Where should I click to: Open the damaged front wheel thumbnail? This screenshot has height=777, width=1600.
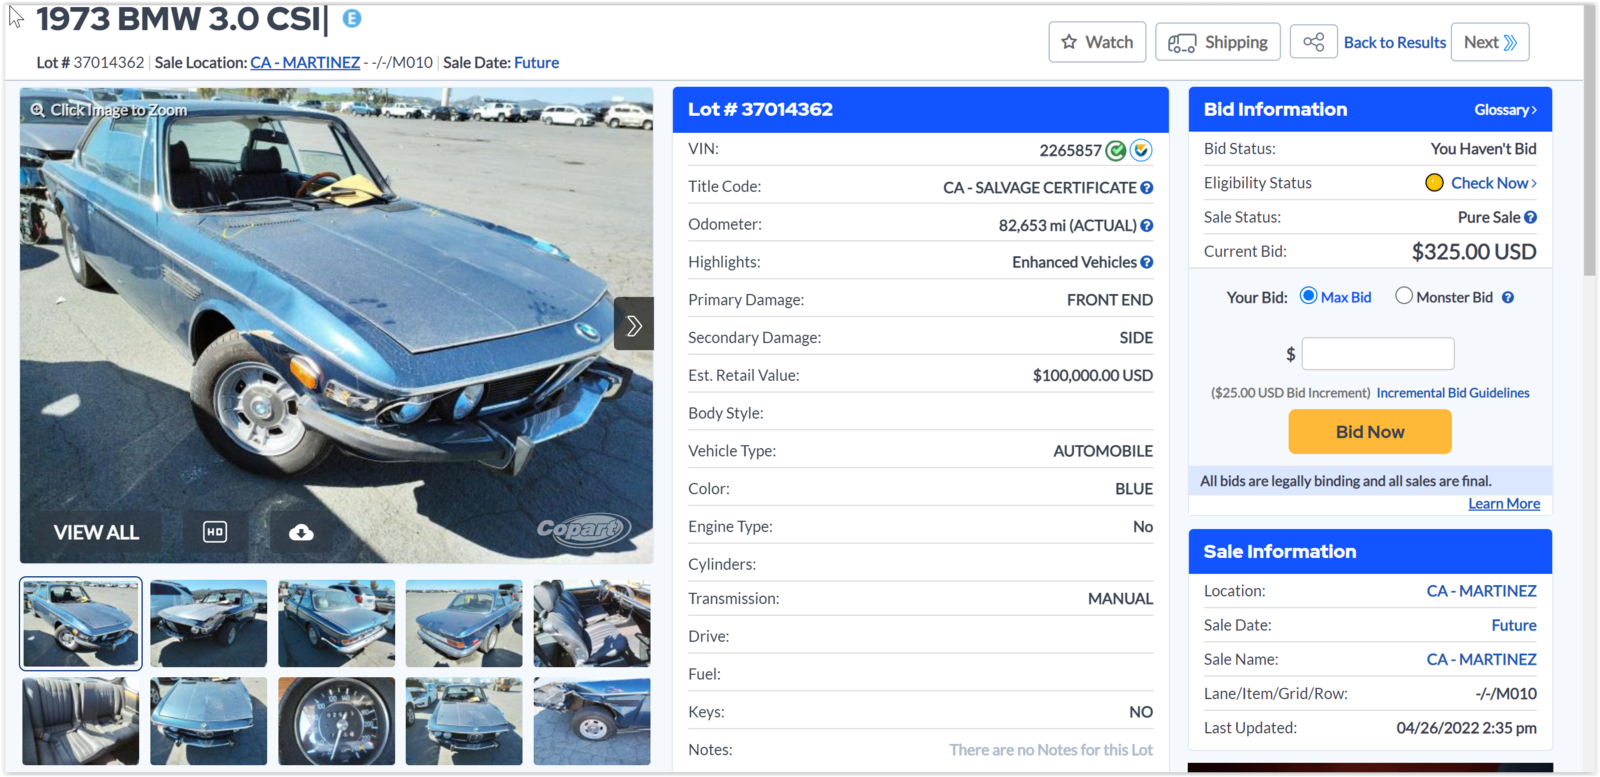[x=592, y=721]
